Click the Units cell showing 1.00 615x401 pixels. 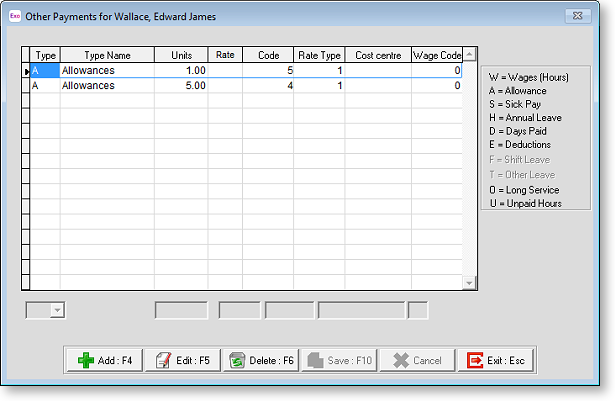pyautogui.click(x=181, y=71)
